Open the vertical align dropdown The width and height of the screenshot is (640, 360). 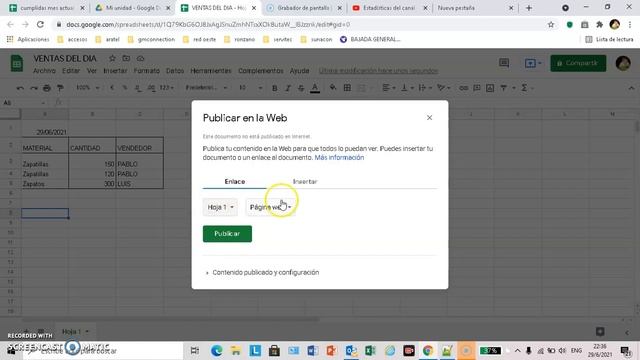click(x=407, y=88)
